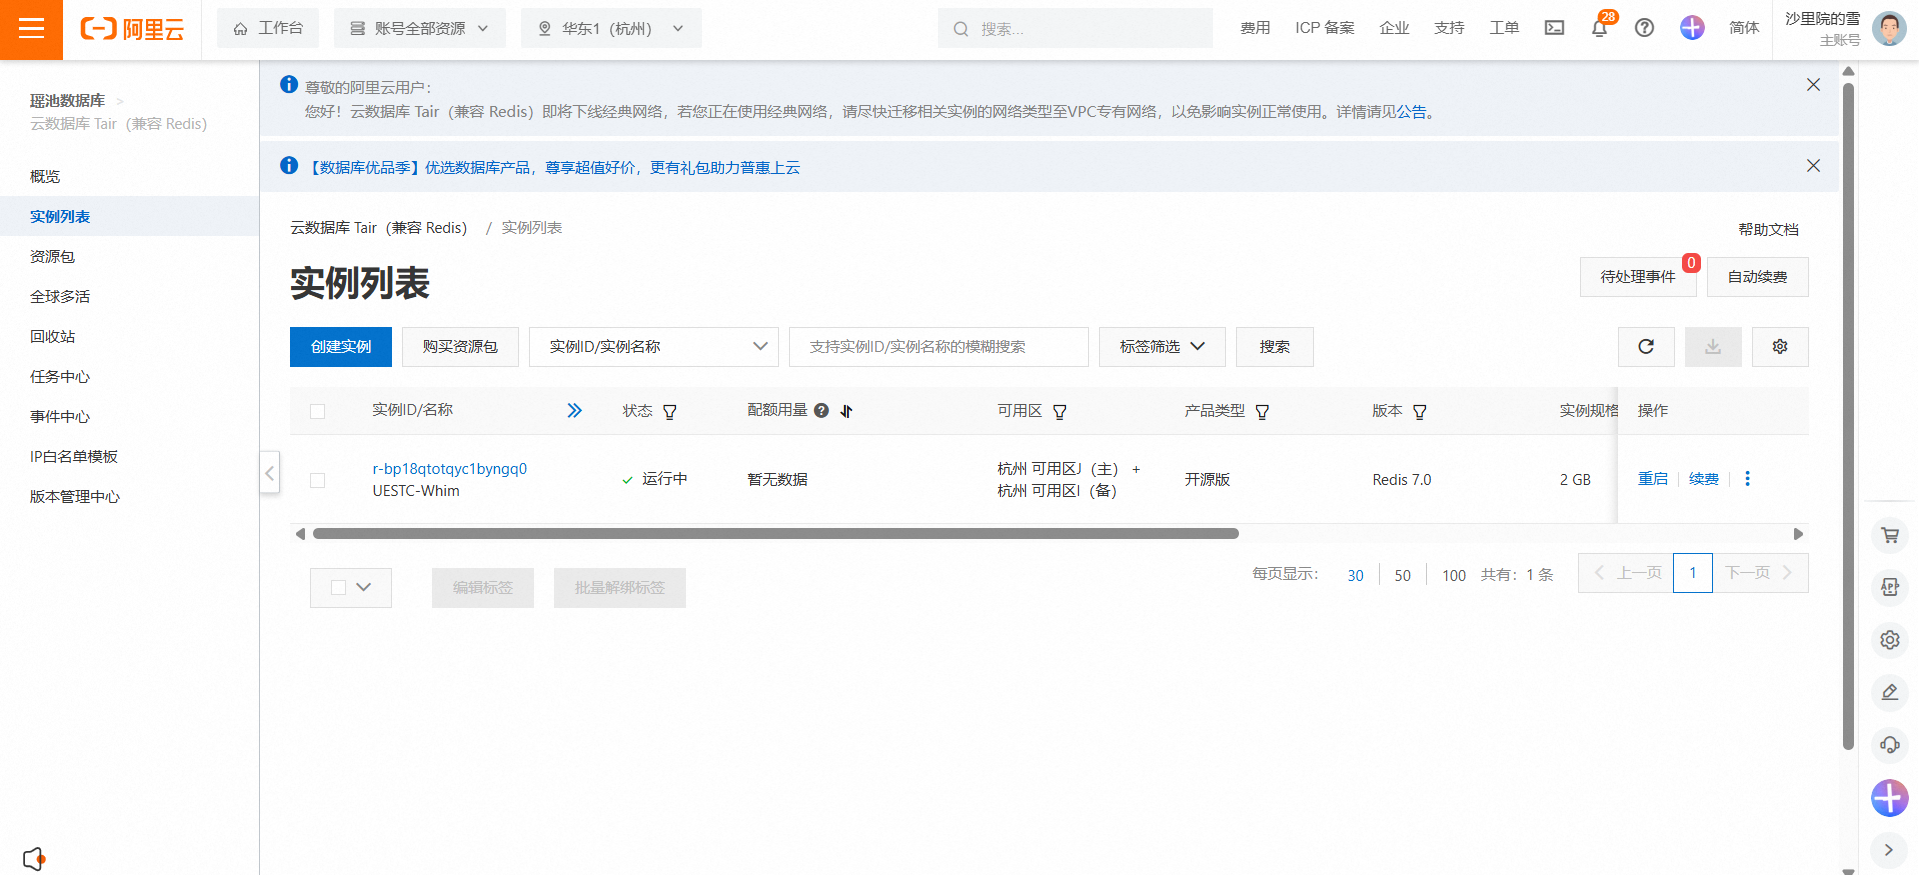Click the grayed export download icon

click(1713, 347)
